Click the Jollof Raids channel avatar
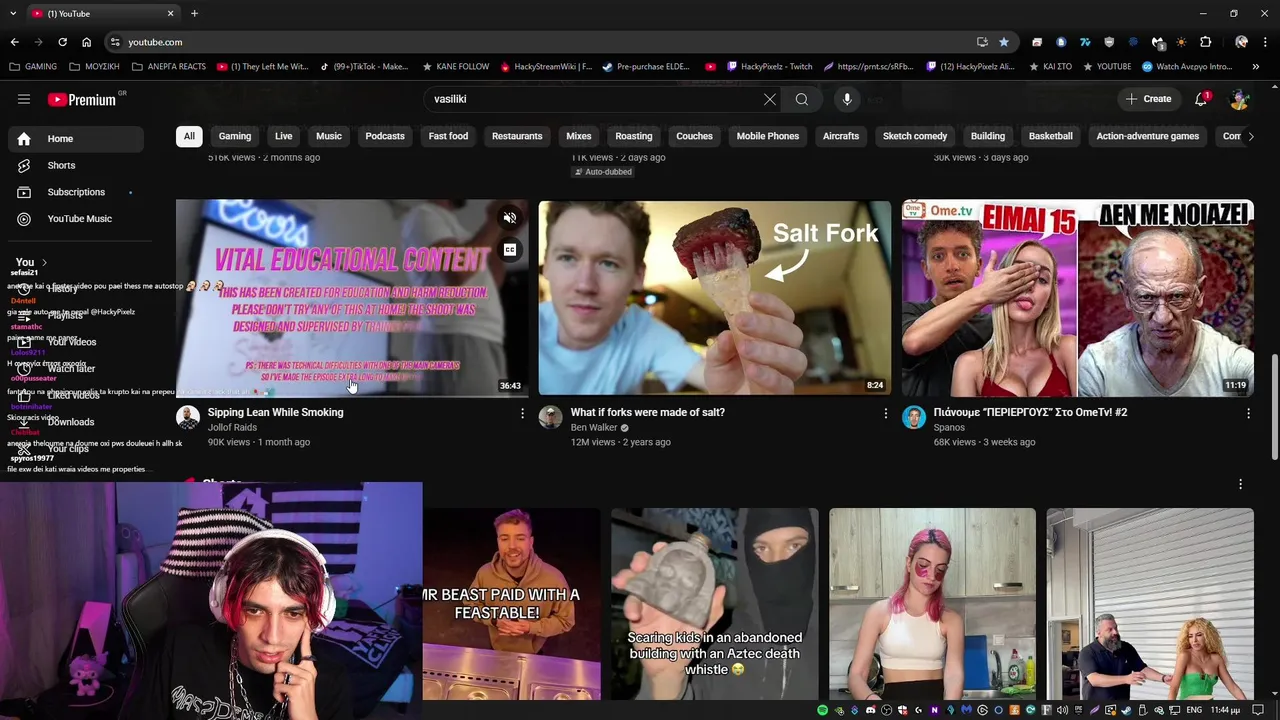 [x=188, y=417]
